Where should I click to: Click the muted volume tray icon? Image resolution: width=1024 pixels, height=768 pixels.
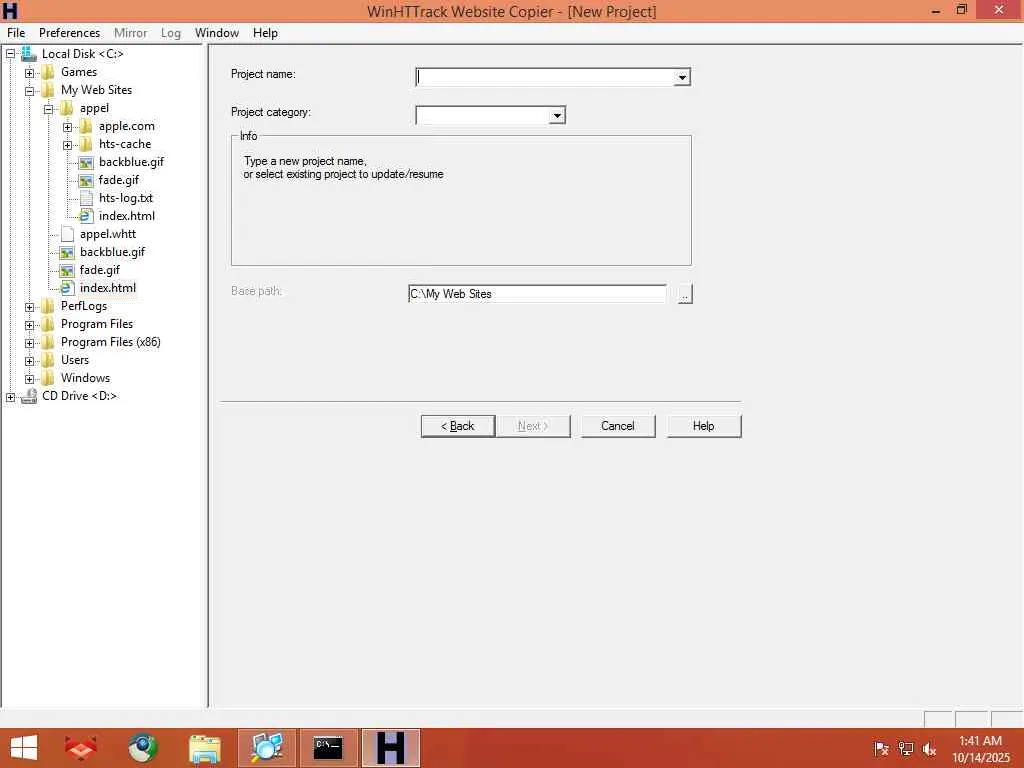(x=930, y=749)
